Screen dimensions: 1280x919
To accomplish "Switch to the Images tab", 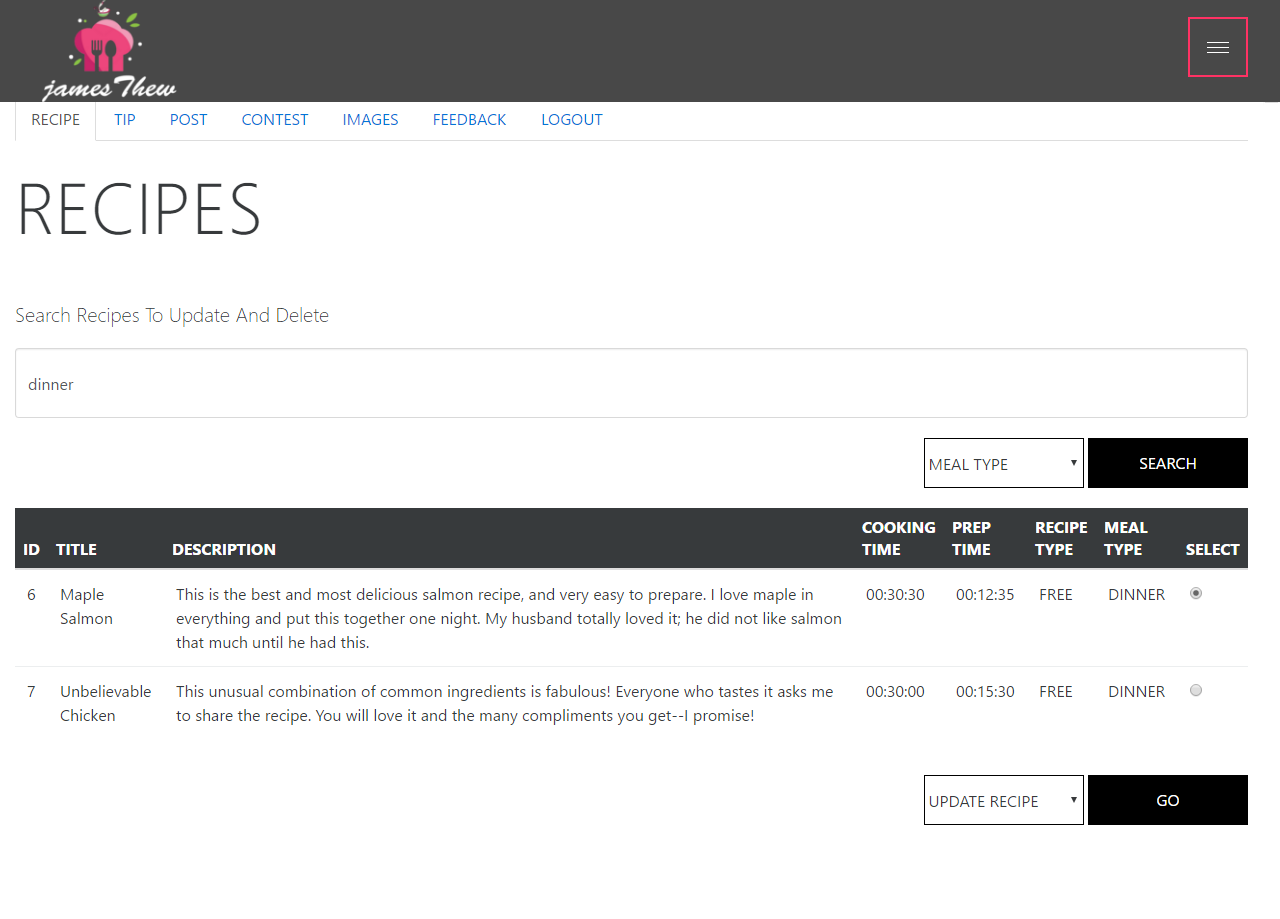I will click(370, 120).
